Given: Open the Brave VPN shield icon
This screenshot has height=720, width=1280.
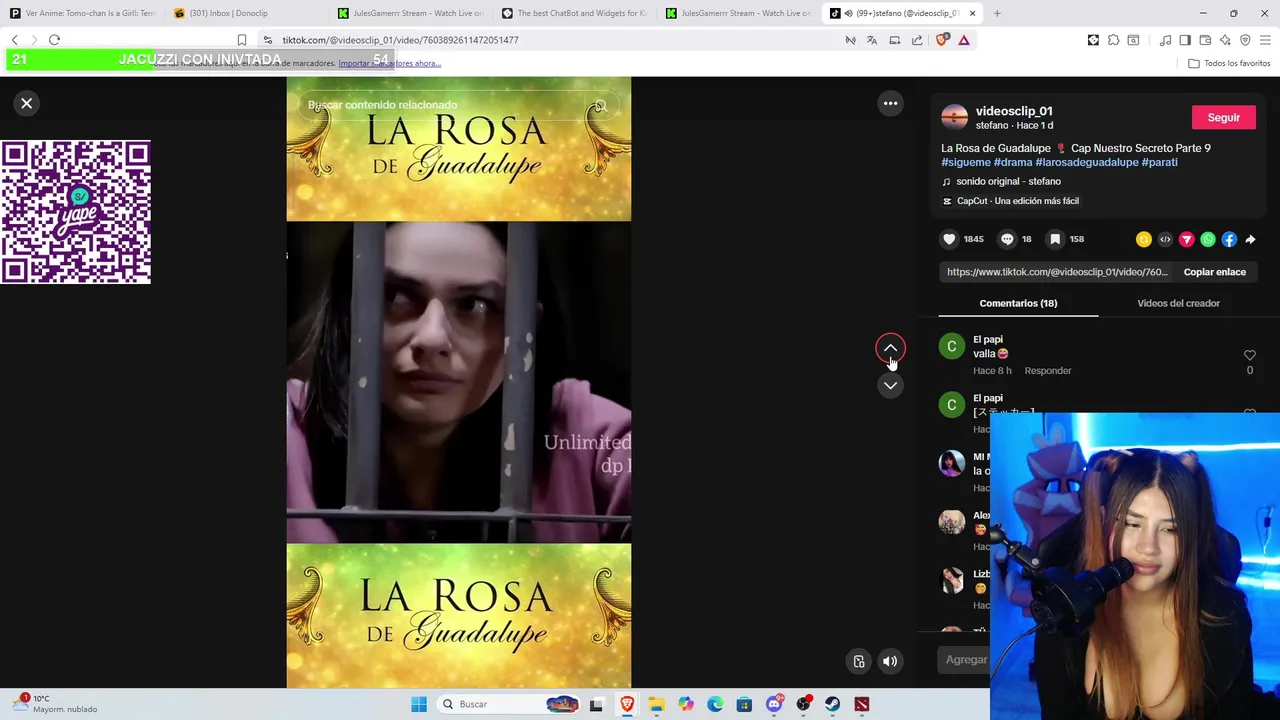Looking at the screenshot, I should pyautogui.click(x=1245, y=40).
